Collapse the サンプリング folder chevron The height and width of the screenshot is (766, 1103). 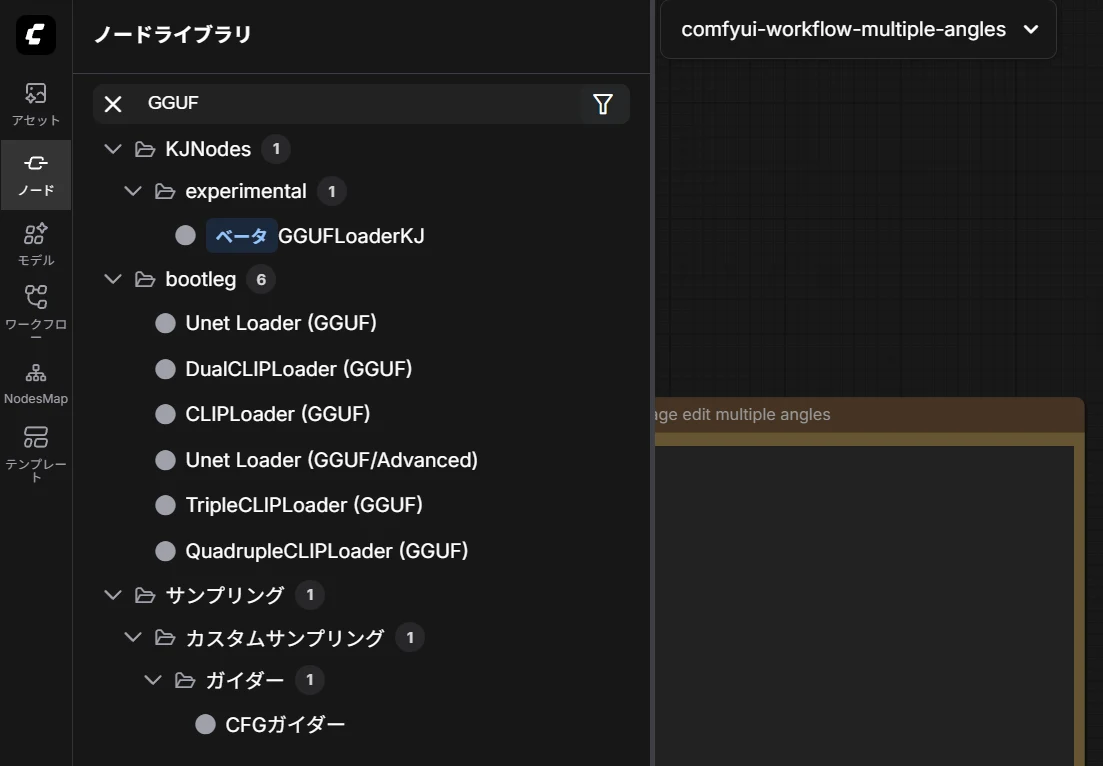coord(113,595)
